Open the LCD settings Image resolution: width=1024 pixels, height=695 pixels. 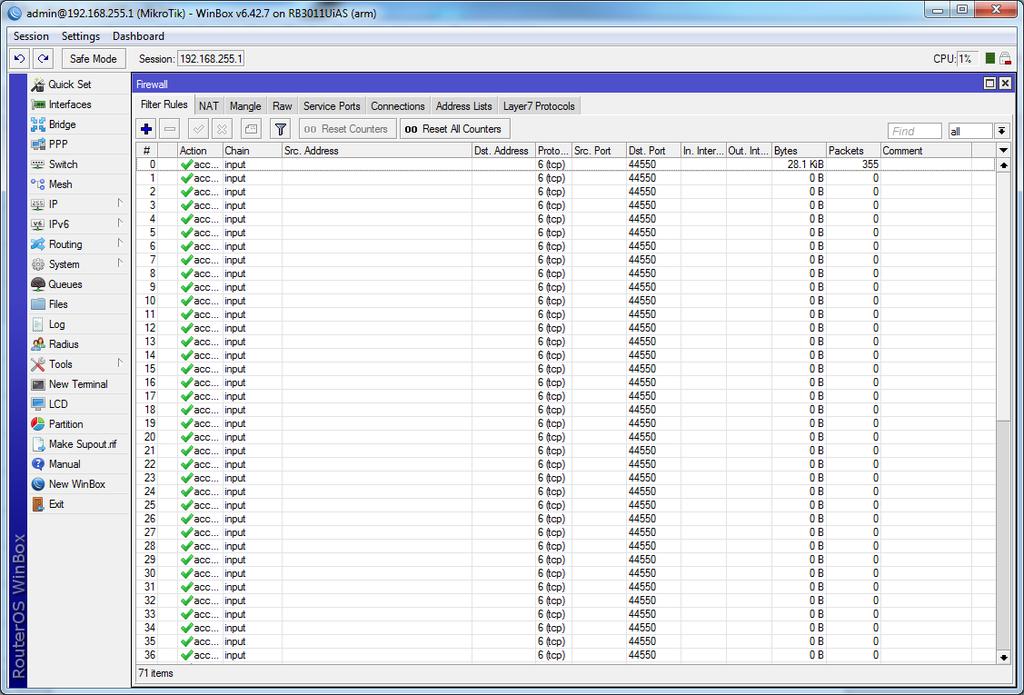pyautogui.click(x=58, y=404)
